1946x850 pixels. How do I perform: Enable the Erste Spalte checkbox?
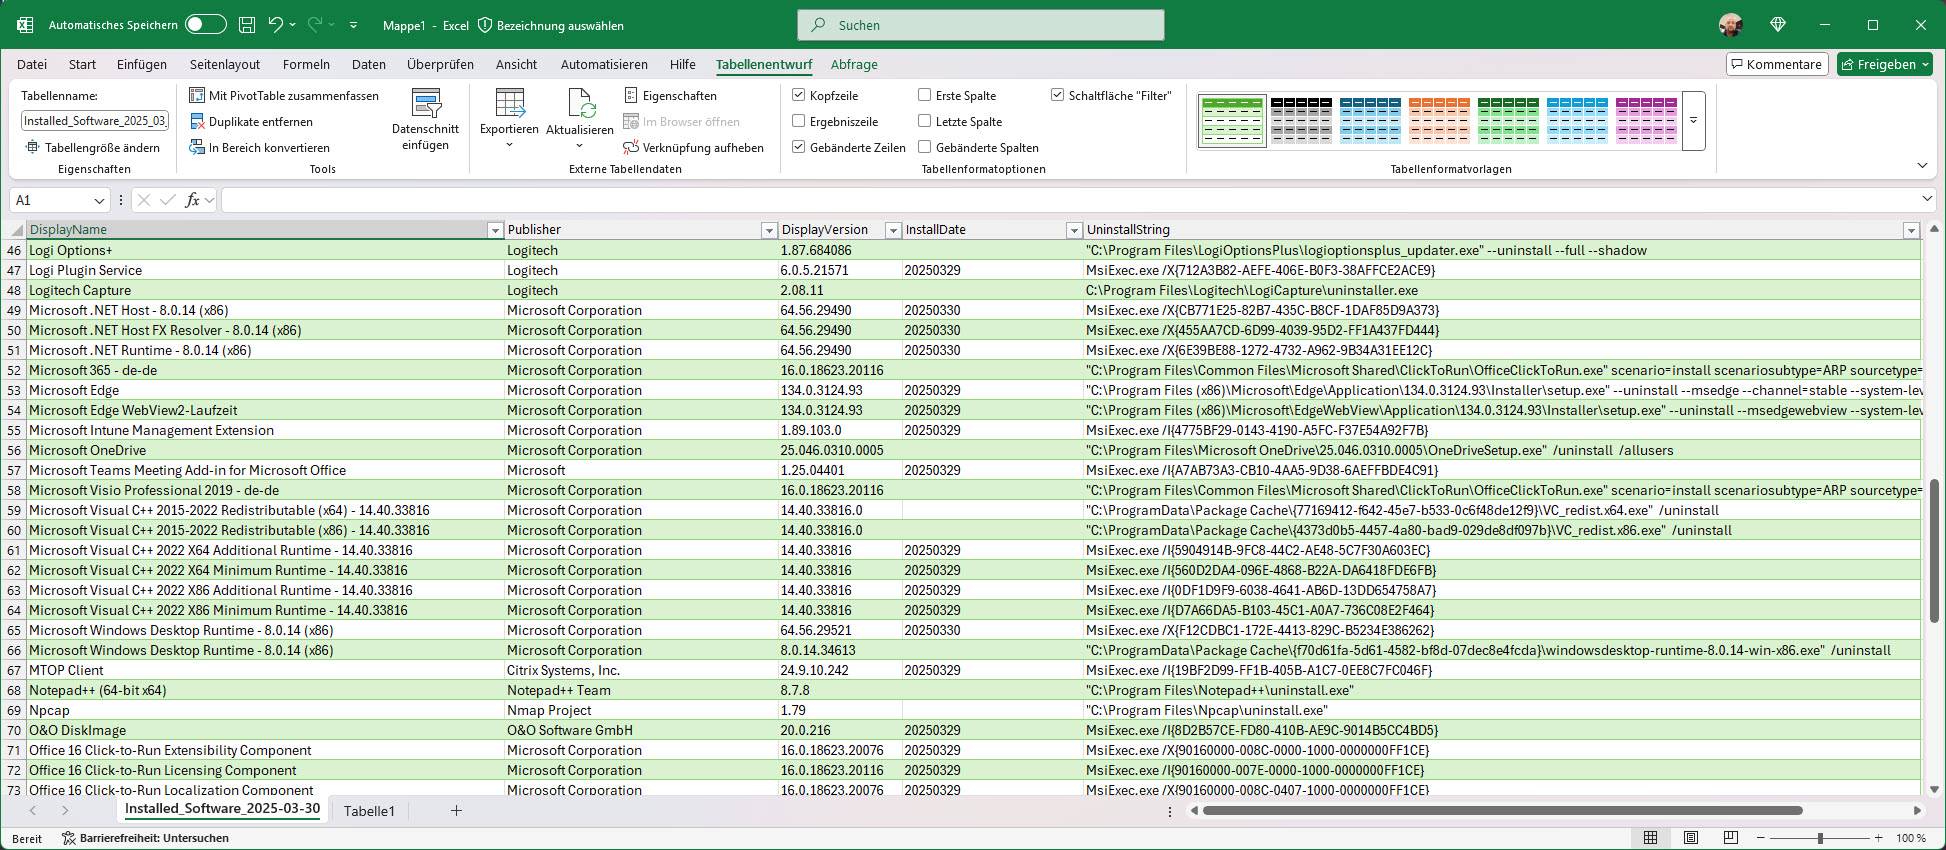tap(924, 95)
